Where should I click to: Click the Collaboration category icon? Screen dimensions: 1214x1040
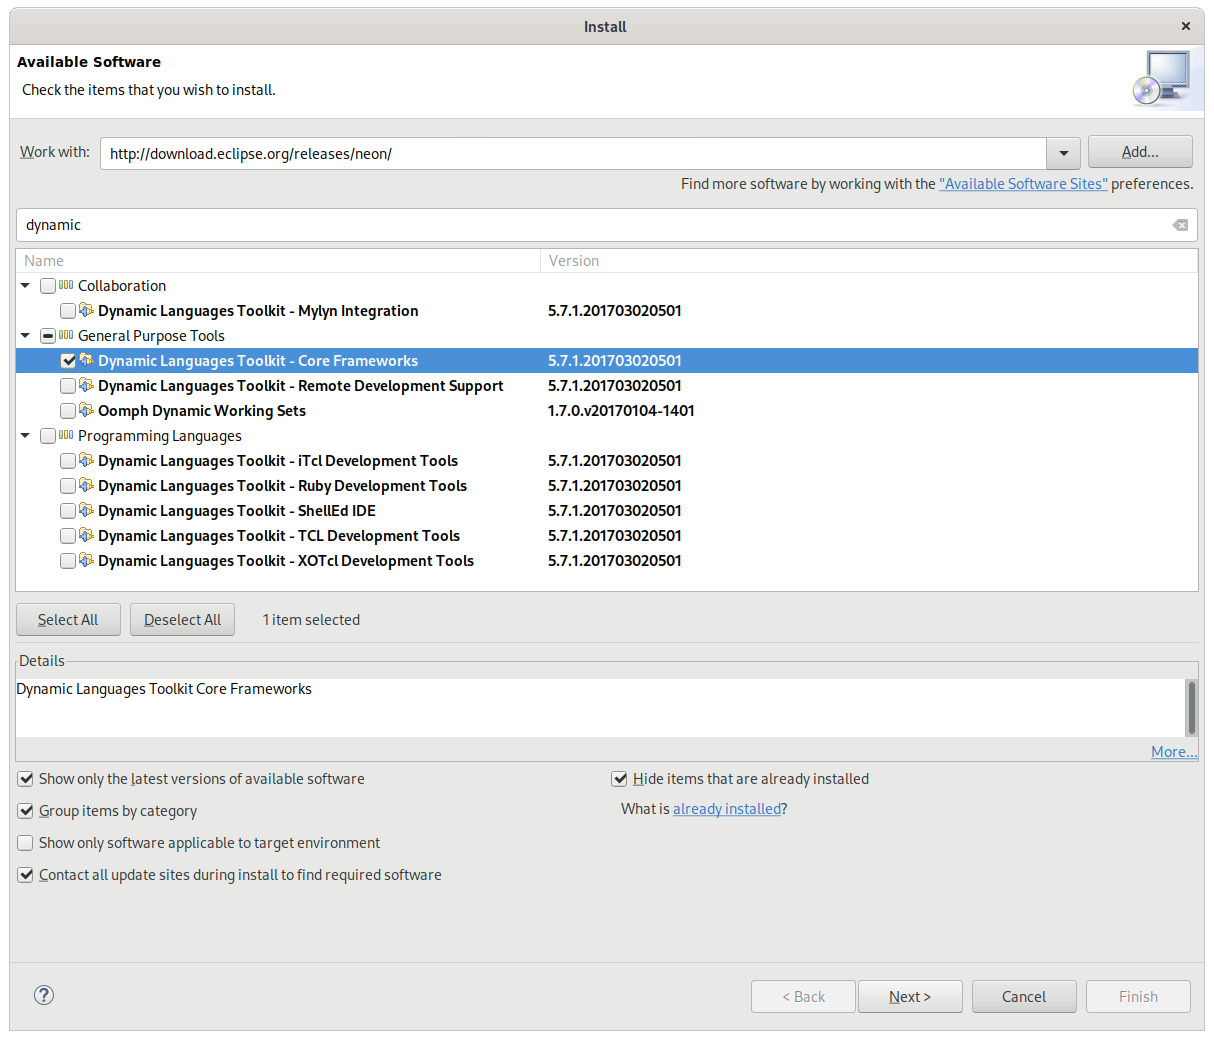(x=67, y=285)
